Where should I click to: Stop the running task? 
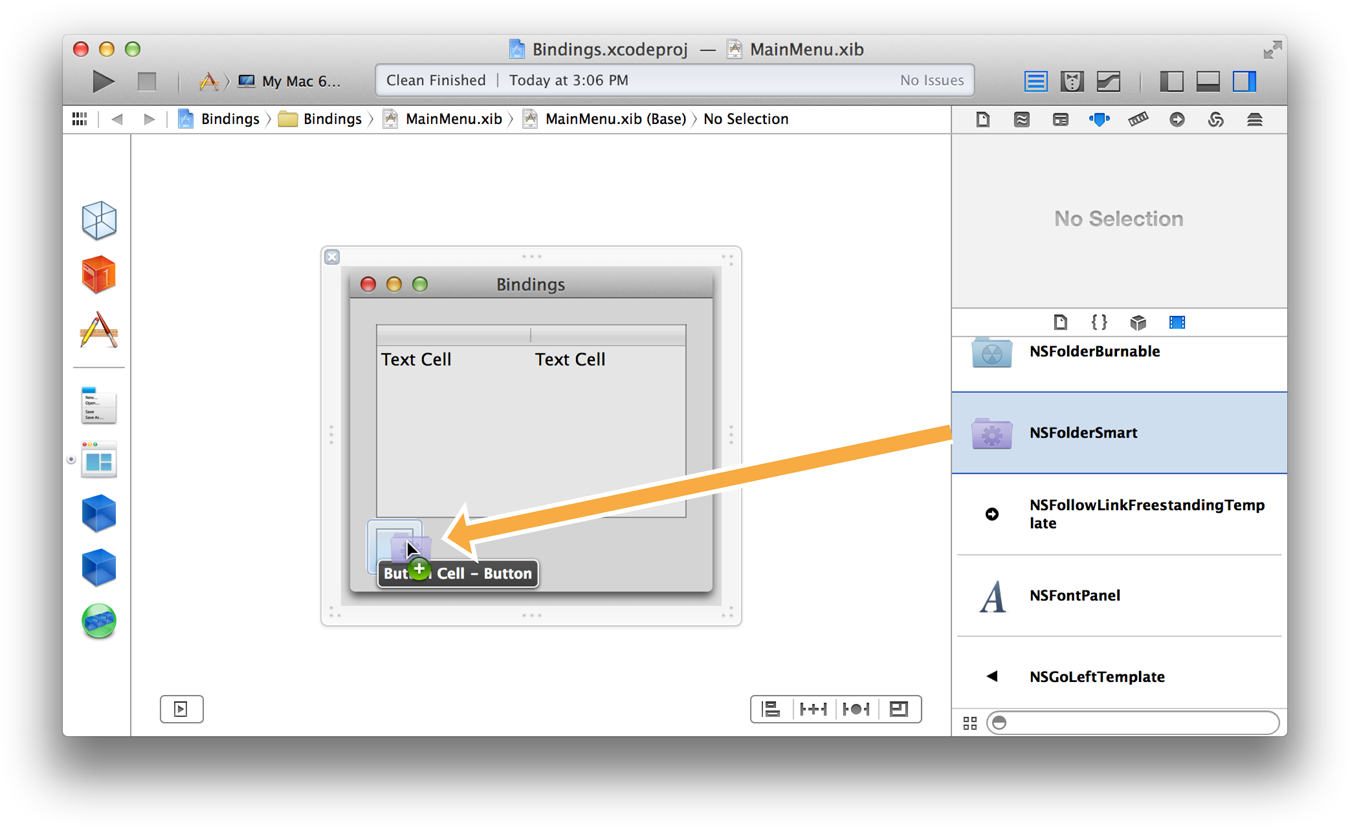(x=147, y=81)
